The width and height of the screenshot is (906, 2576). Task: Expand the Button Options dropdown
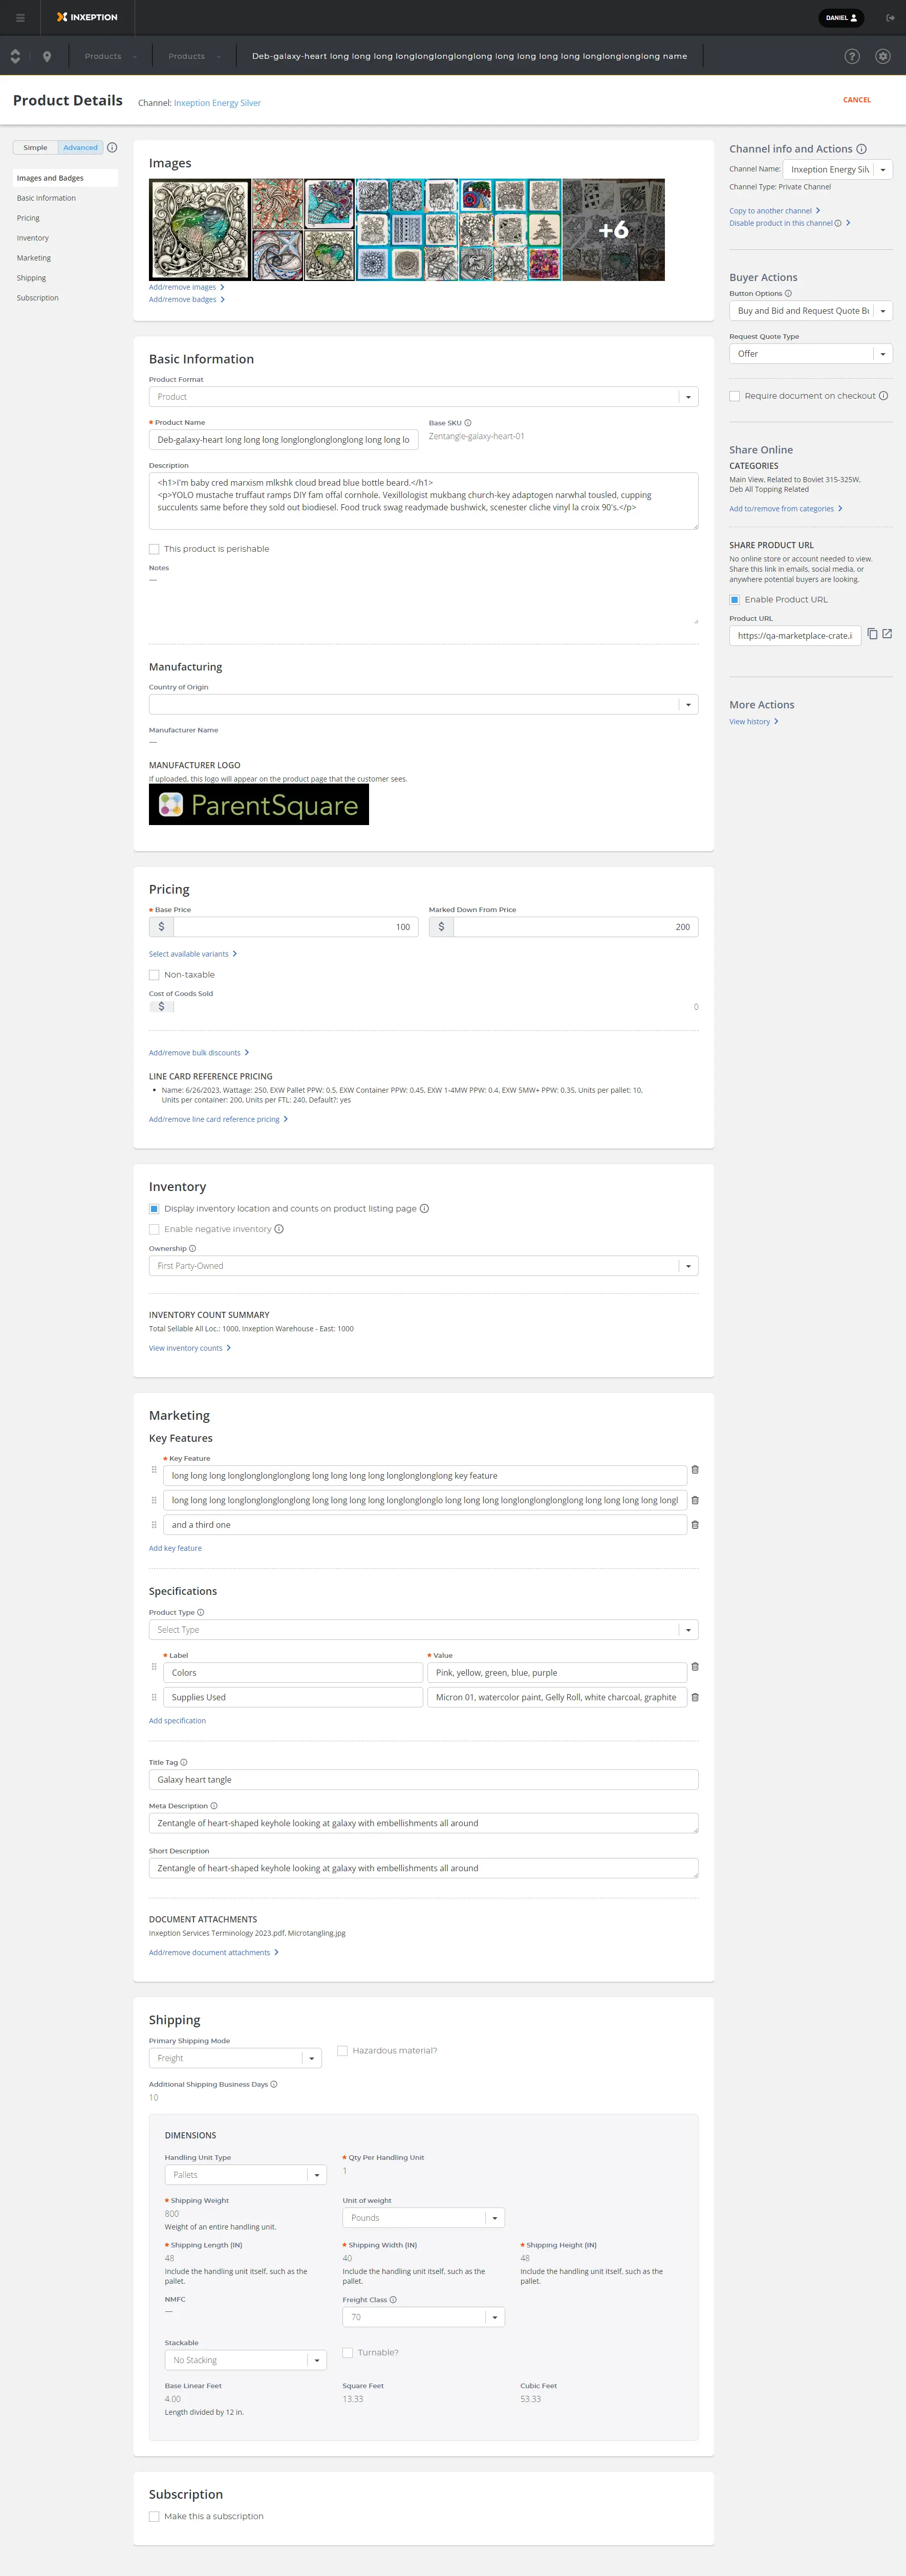(810, 311)
